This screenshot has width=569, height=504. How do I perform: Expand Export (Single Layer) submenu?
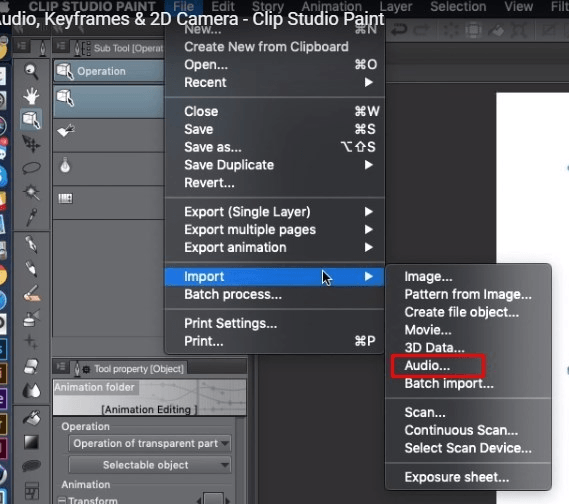tap(275, 212)
